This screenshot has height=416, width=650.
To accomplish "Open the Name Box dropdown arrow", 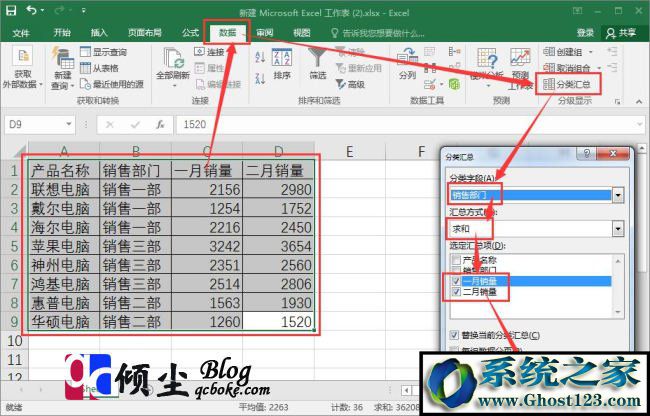I will point(68,124).
